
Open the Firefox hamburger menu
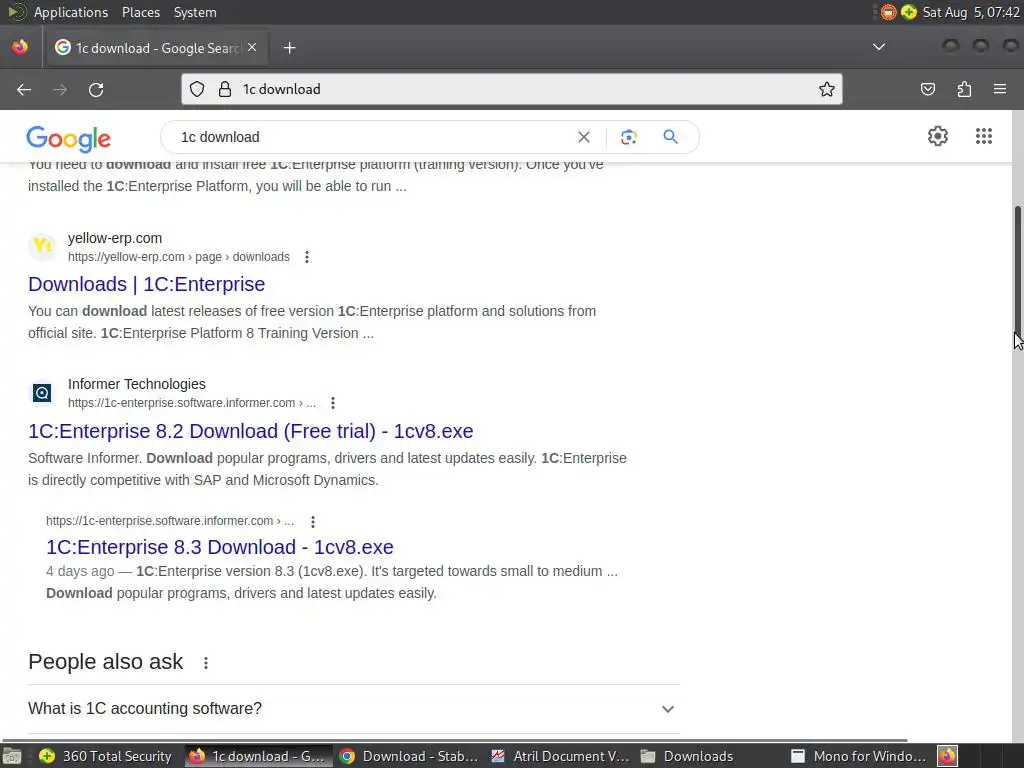point(1000,89)
